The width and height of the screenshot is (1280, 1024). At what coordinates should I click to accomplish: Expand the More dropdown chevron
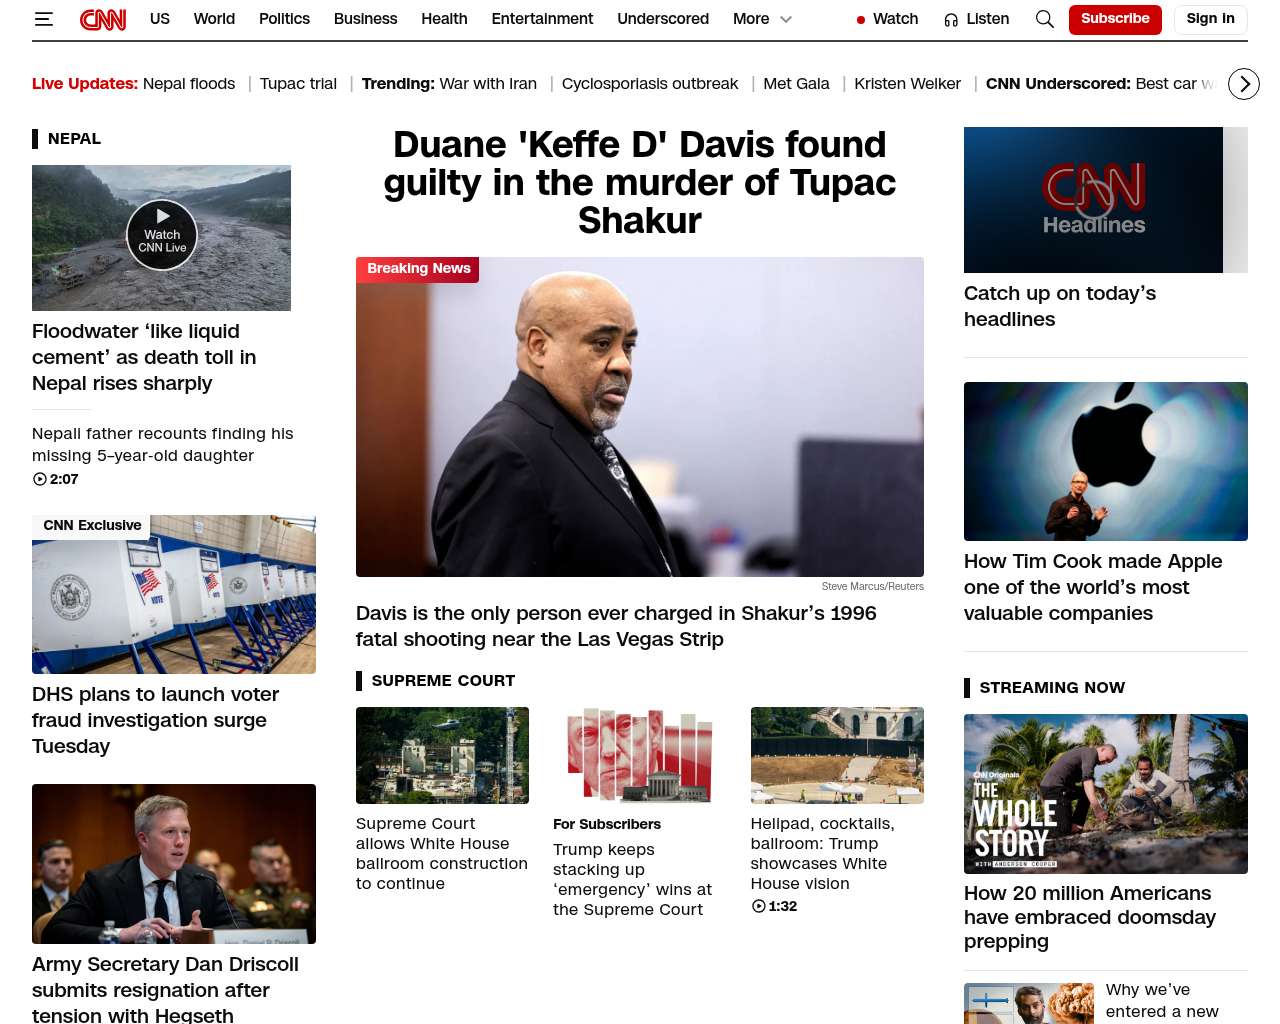[786, 19]
